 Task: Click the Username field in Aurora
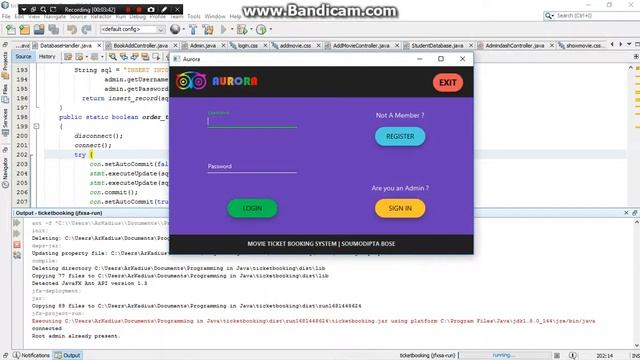(x=252, y=121)
